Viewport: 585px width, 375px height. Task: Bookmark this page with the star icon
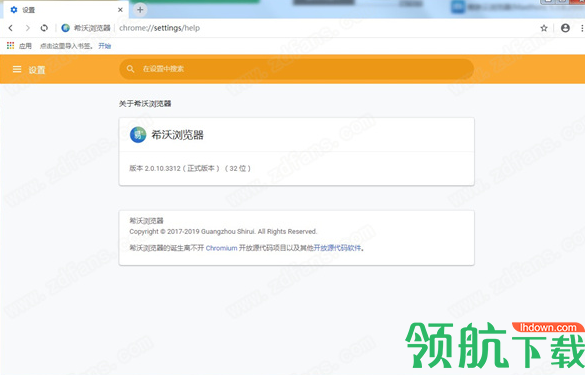(x=544, y=28)
